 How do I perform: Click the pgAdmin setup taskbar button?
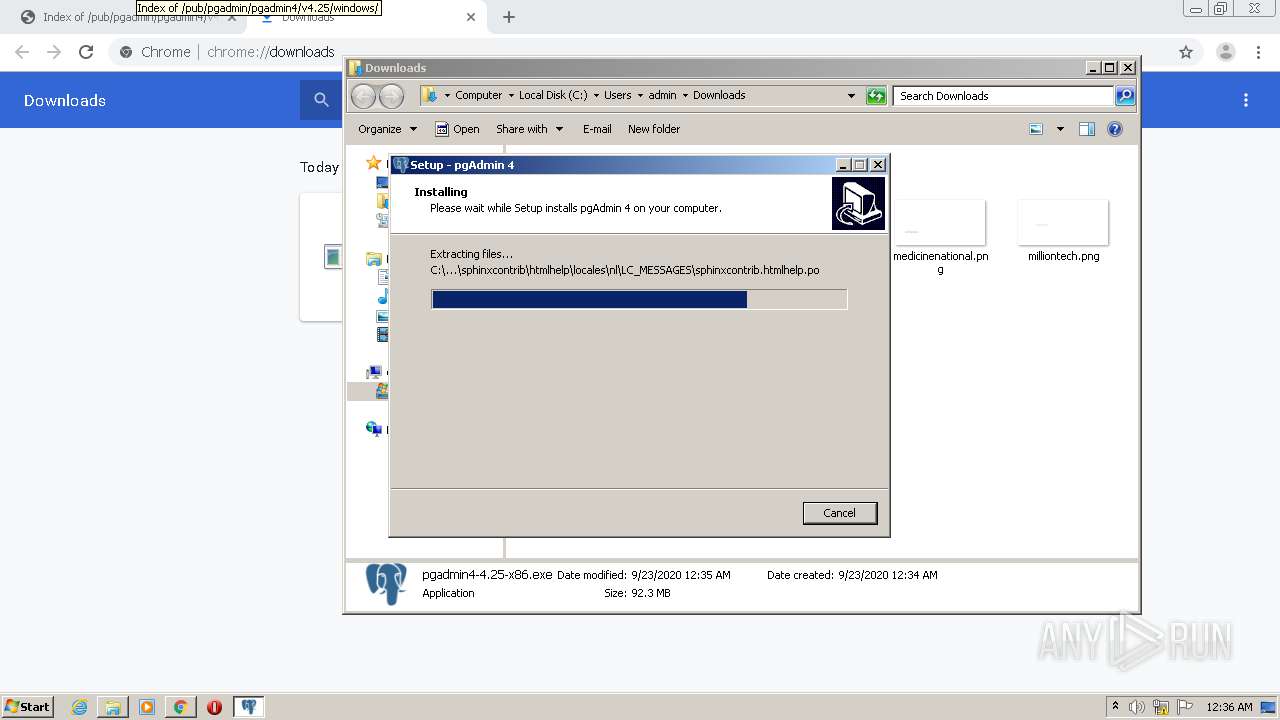point(249,707)
